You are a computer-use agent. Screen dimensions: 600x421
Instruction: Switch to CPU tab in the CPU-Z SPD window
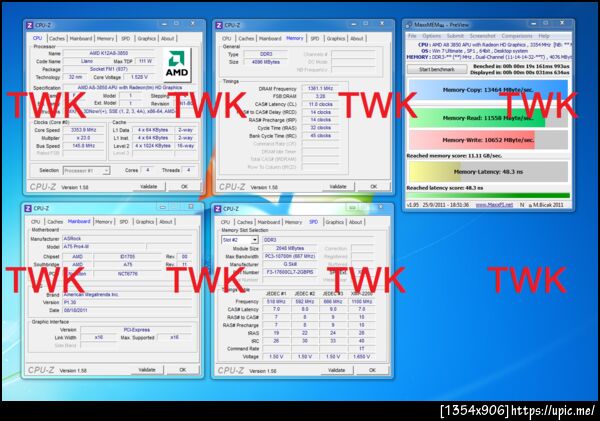click(225, 222)
